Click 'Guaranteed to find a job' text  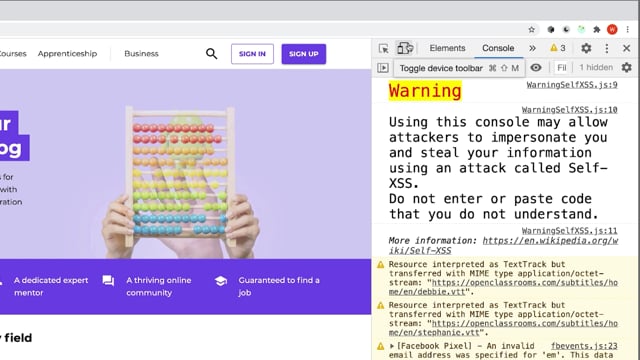click(x=279, y=287)
